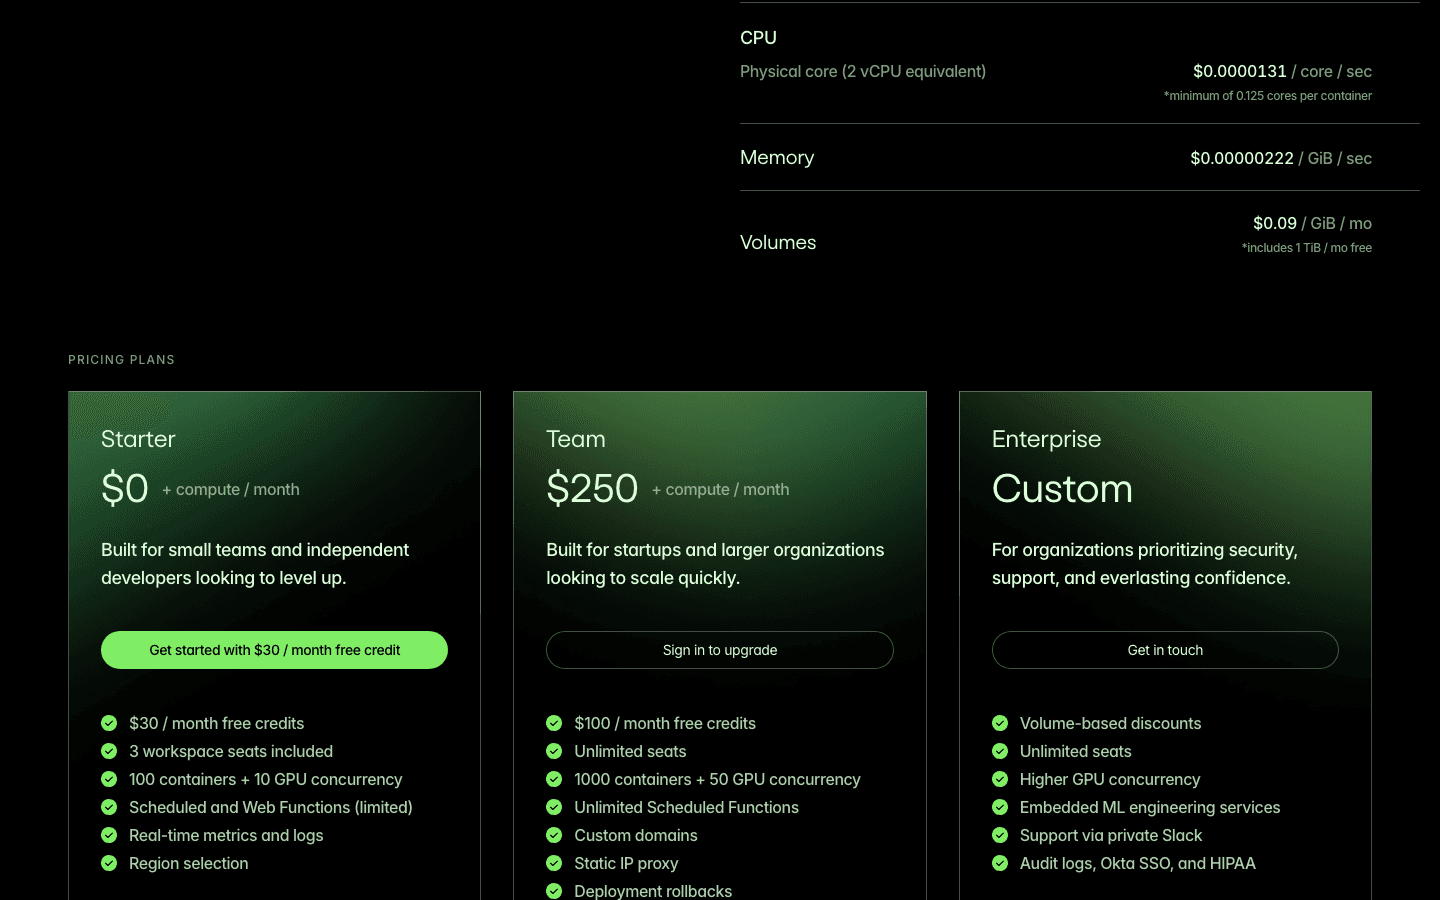Click the Enterprise plan description text
The height and width of the screenshot is (900, 1440).
tap(1145, 564)
